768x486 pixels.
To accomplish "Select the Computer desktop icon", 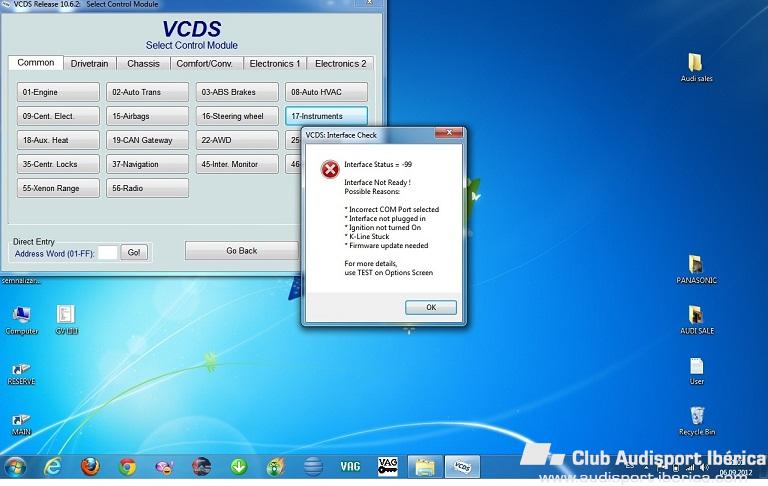I will point(22,320).
